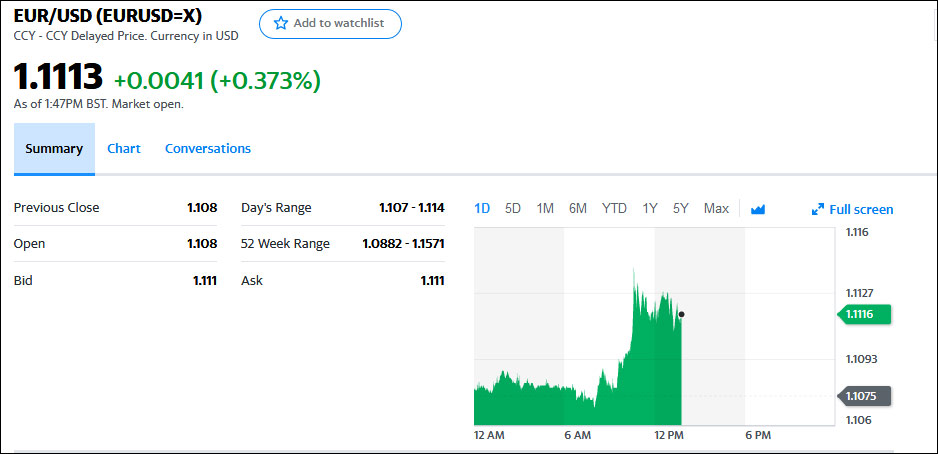938x454 pixels.
Task: Open the Conversations tab
Action: [x=208, y=148]
